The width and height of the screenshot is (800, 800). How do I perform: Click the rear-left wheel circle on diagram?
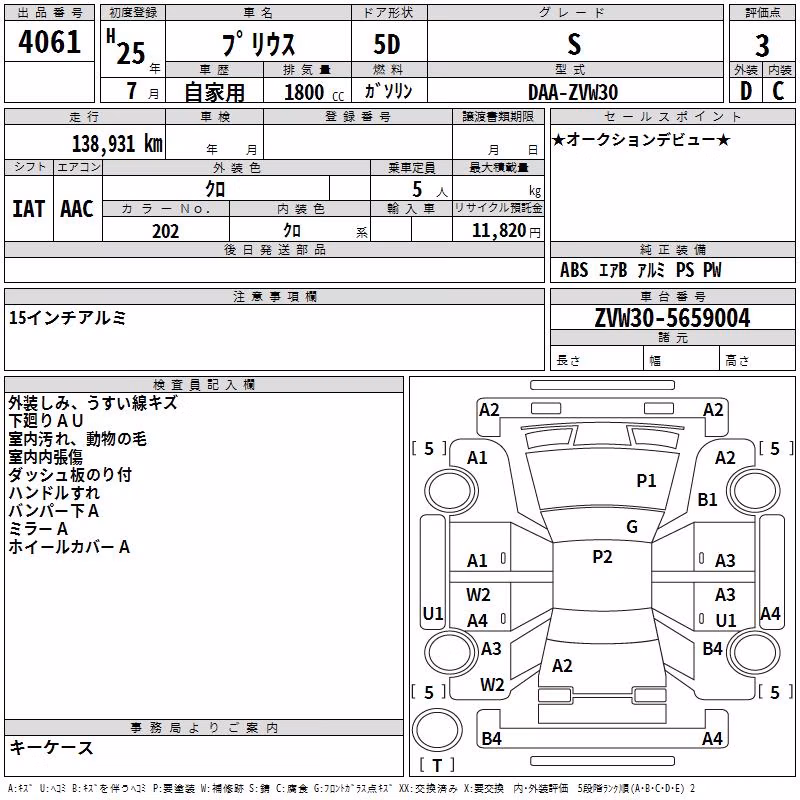click(x=451, y=652)
